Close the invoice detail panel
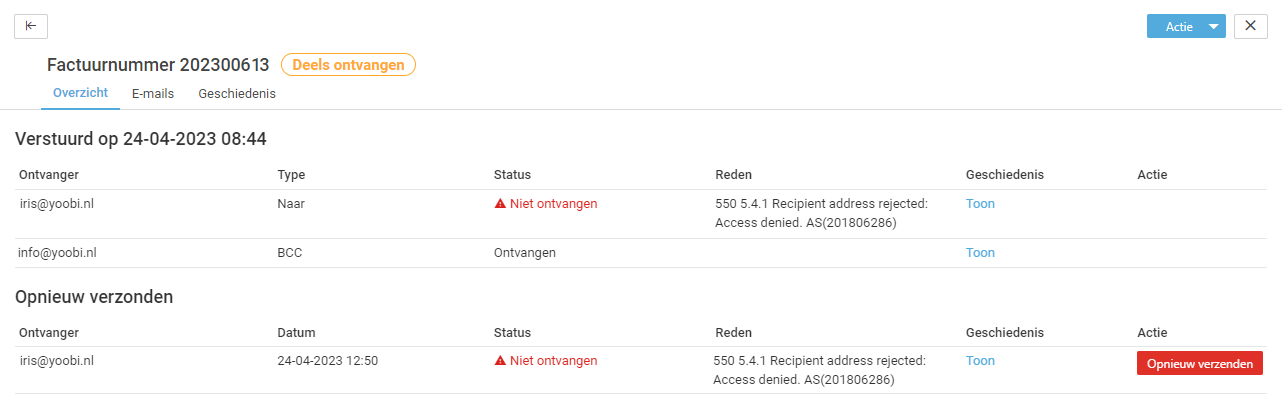1282x414 pixels. point(1251,26)
